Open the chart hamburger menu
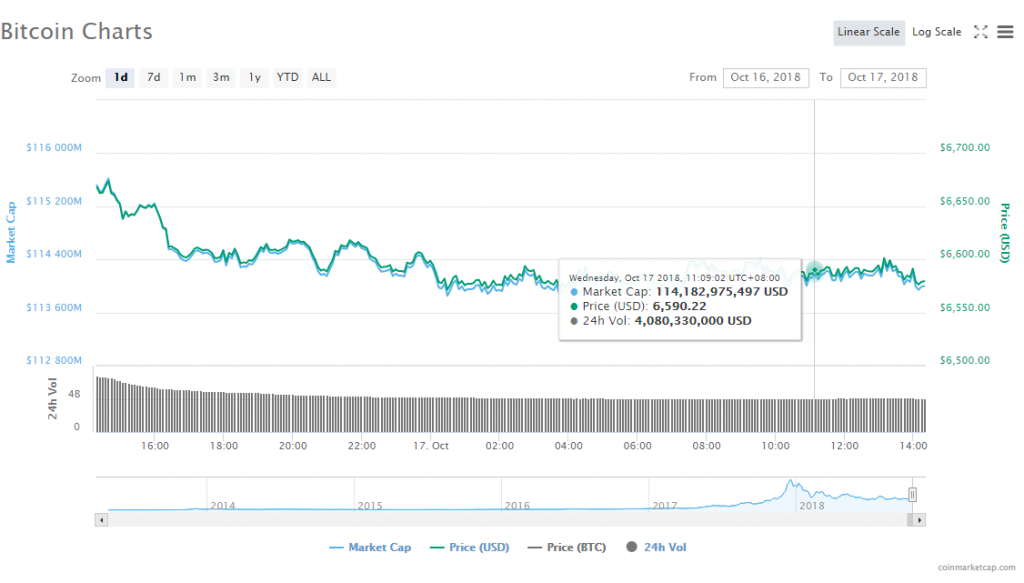This screenshot has width=1024, height=583. pos(1005,32)
